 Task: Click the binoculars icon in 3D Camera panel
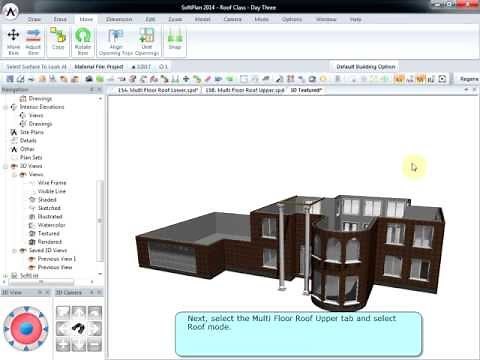pos(79,328)
